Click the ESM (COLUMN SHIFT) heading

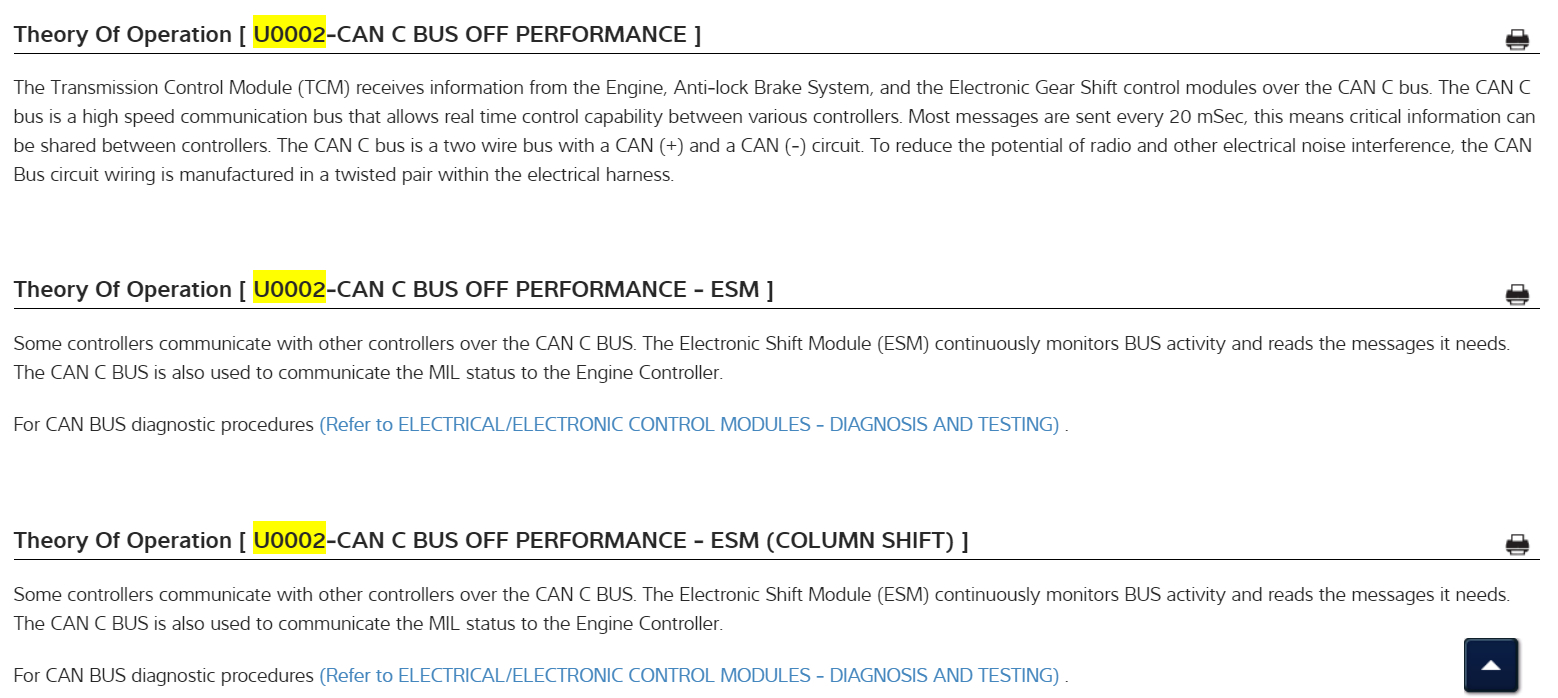[490, 541]
